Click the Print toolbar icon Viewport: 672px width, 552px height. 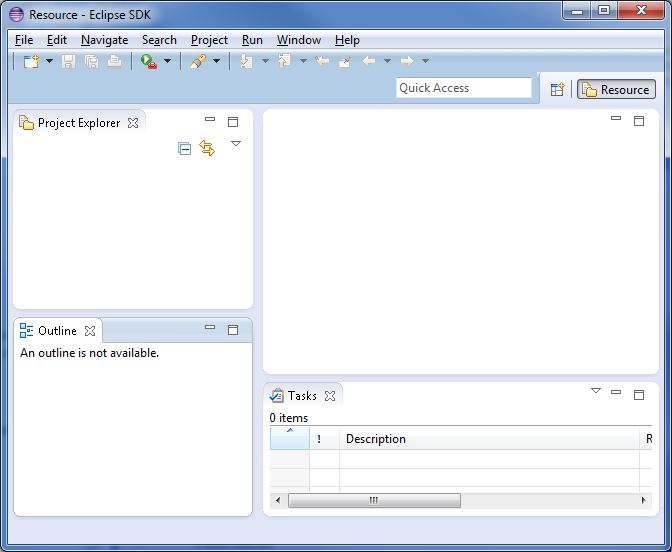tap(114, 62)
